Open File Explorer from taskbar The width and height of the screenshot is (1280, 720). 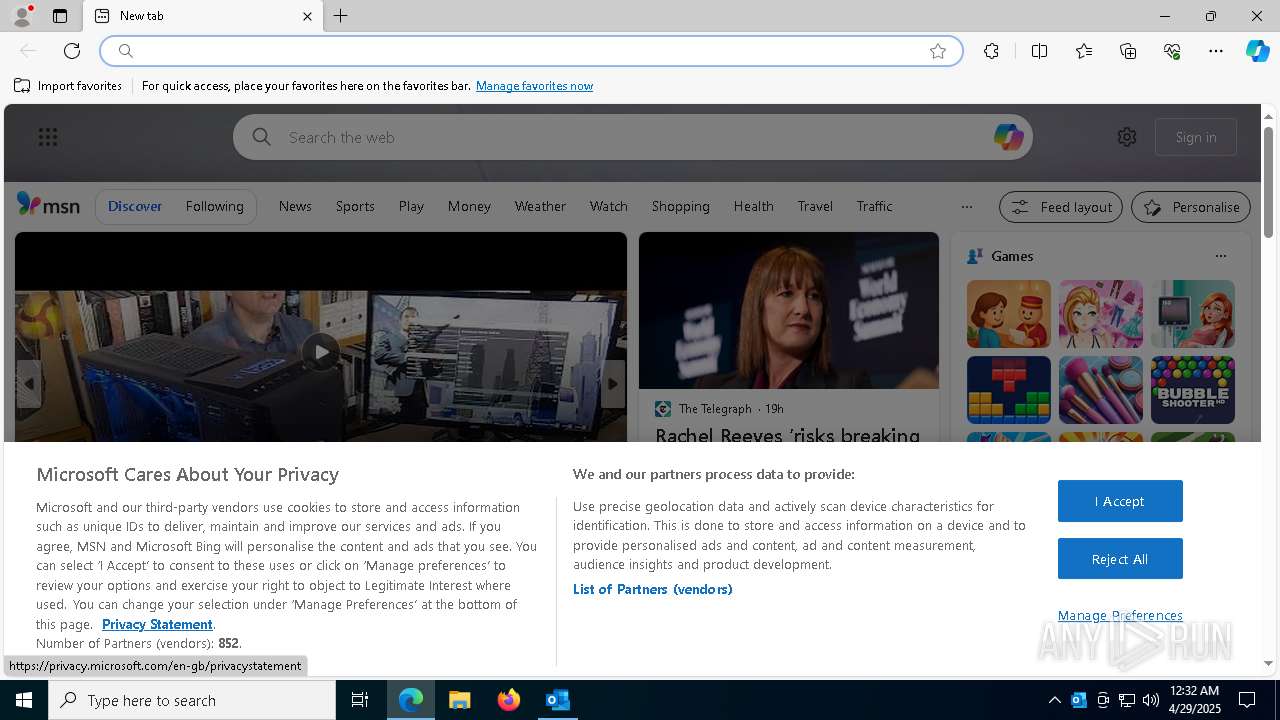(459, 700)
